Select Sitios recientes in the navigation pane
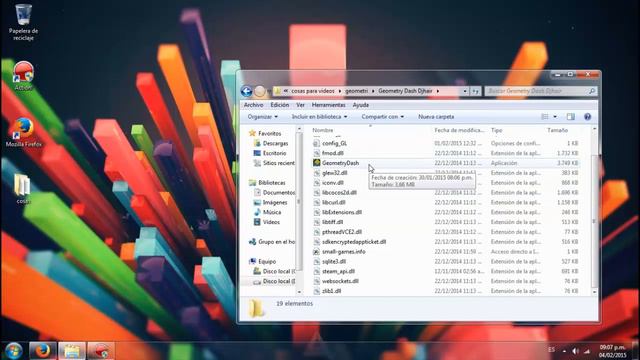The image size is (640, 360). (x=278, y=163)
